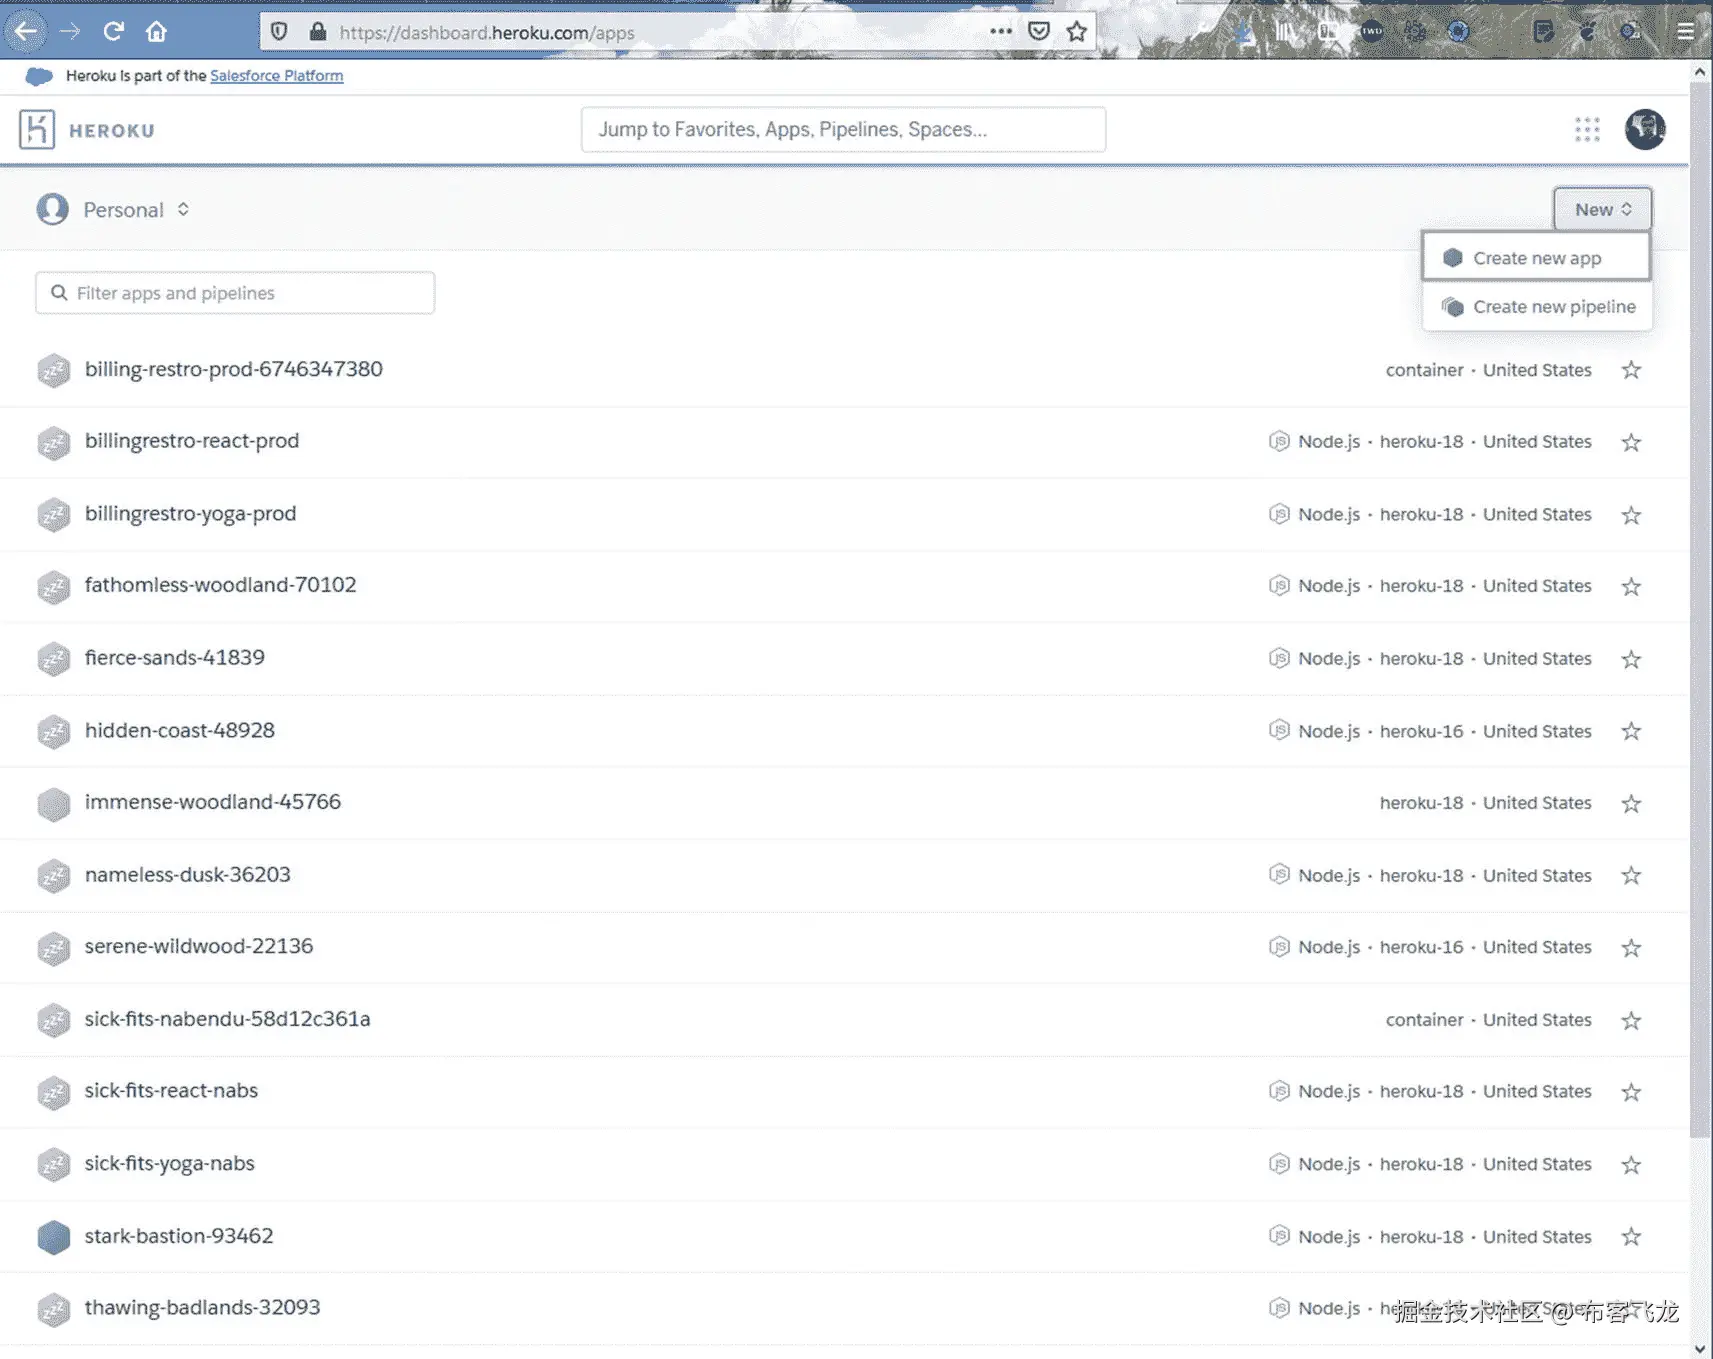Open the browser home page icon
Image resolution: width=1713 pixels, height=1359 pixels.
click(156, 31)
